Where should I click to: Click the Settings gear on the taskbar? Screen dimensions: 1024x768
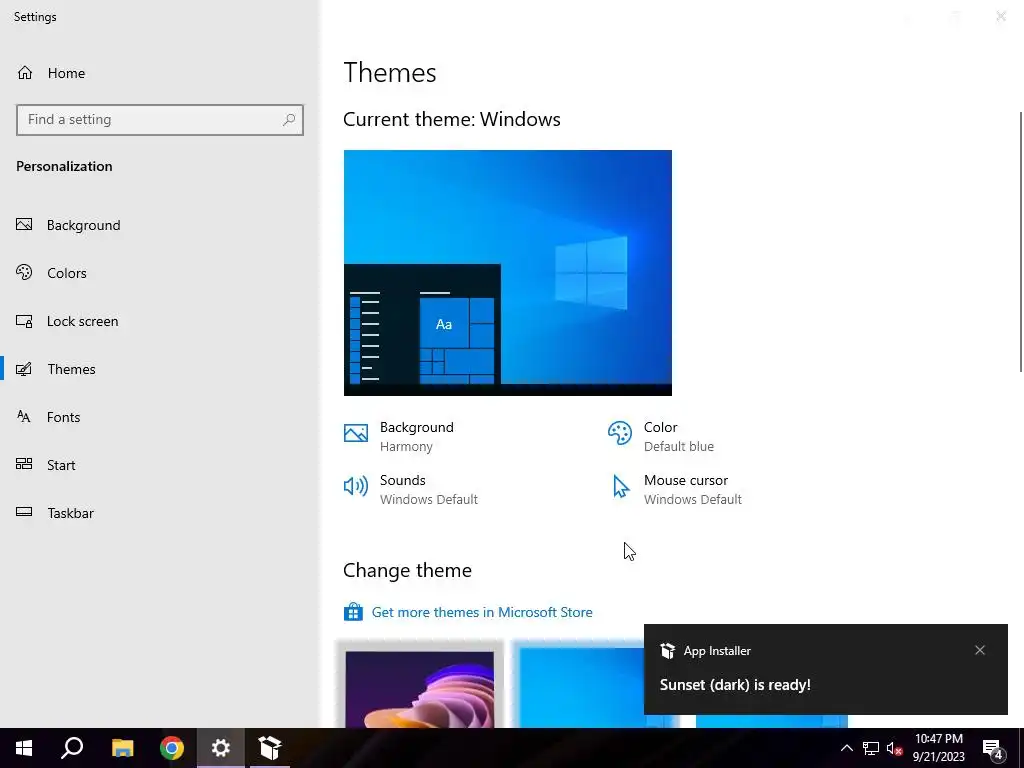(221, 748)
